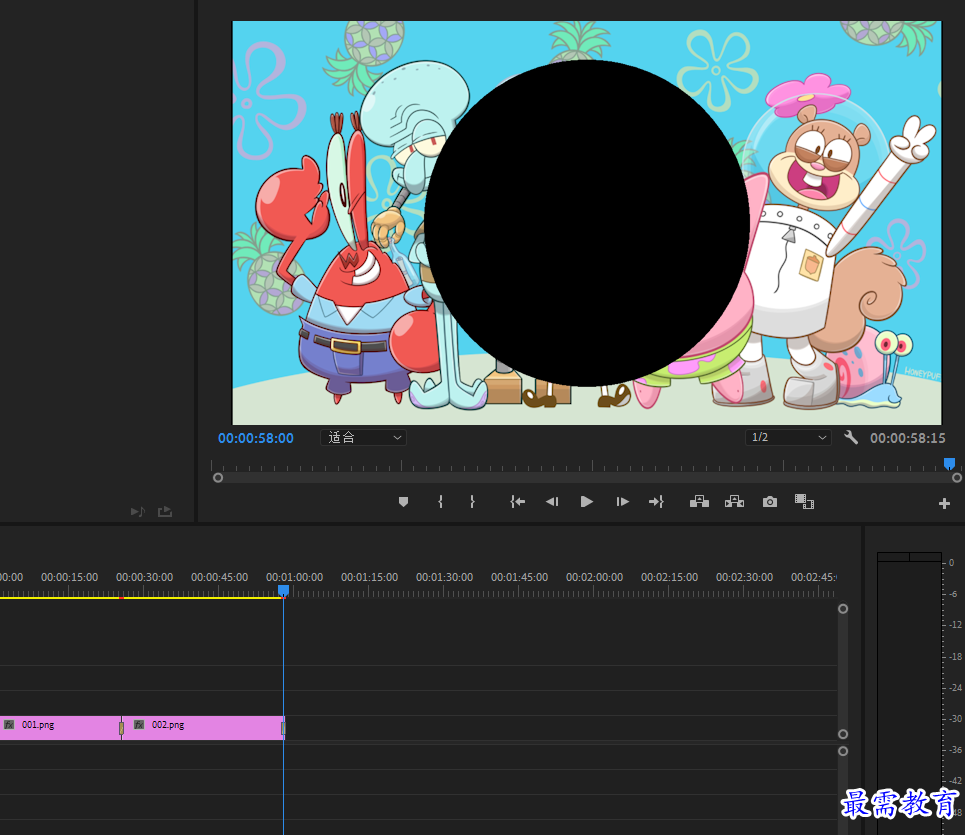Click the audio tracks scrollbar handle

(x=843, y=751)
